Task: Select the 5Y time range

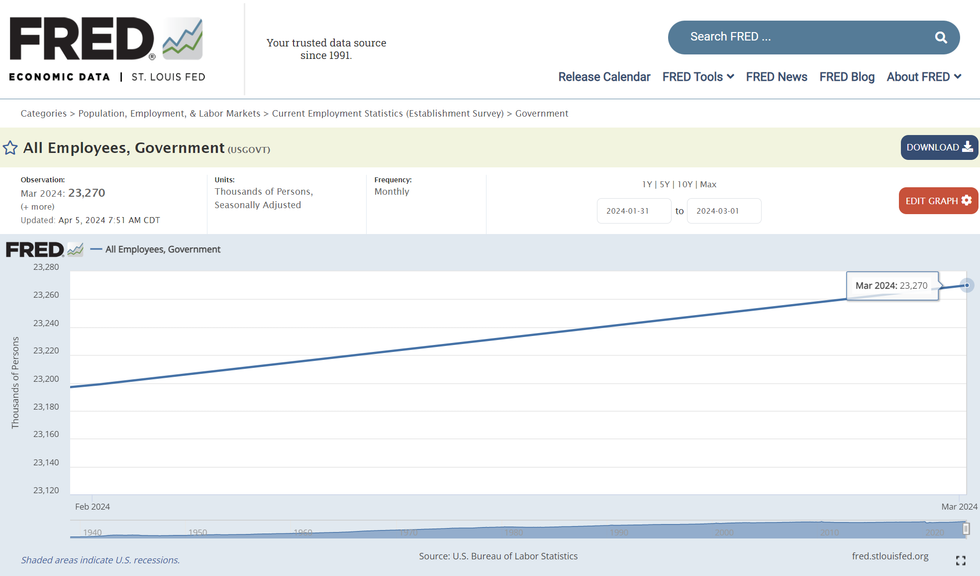Action: click(x=665, y=184)
